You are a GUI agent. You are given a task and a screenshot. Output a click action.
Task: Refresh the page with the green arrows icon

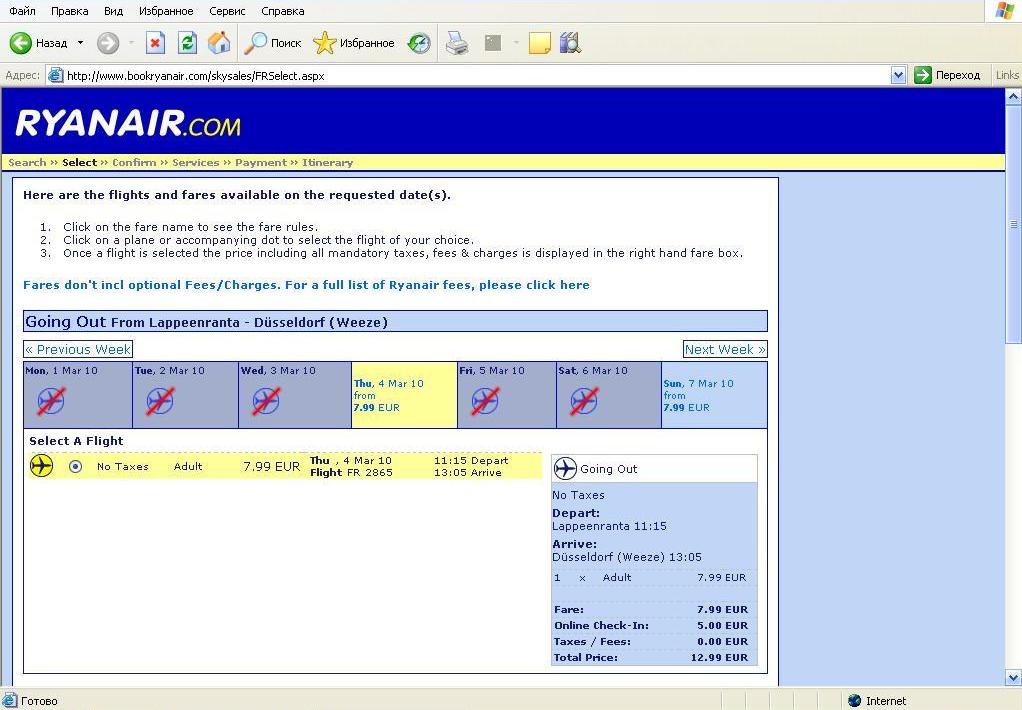coord(187,43)
